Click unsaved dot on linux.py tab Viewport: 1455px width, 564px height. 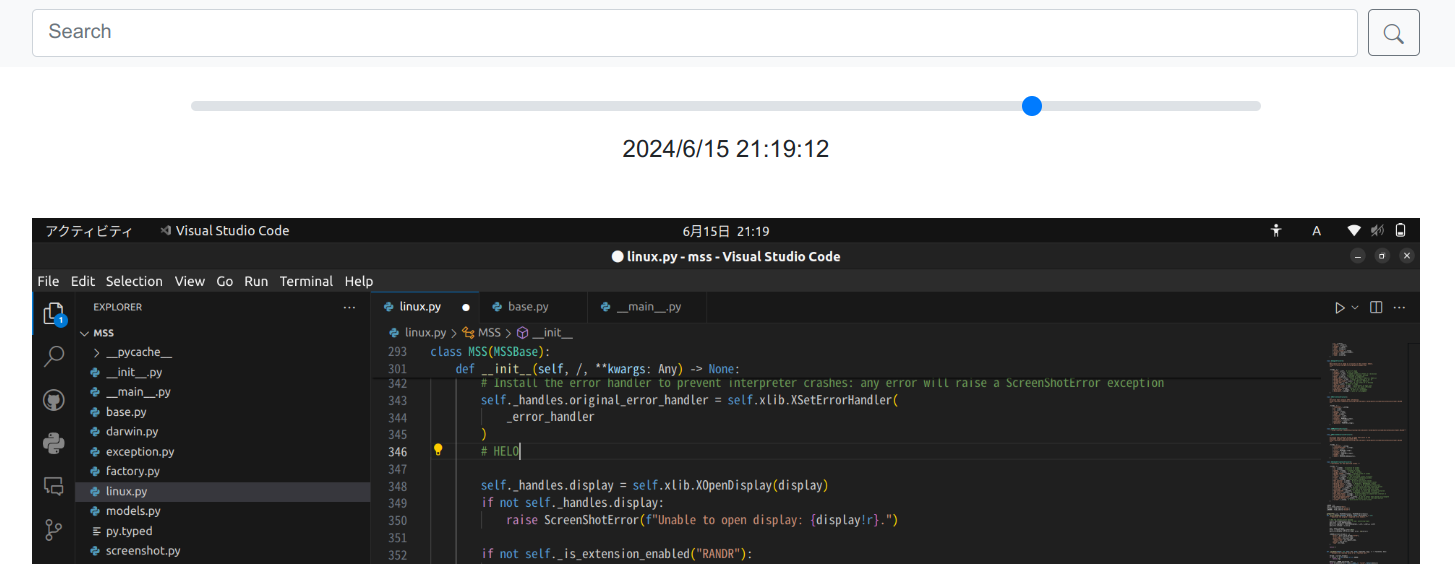coord(466,308)
